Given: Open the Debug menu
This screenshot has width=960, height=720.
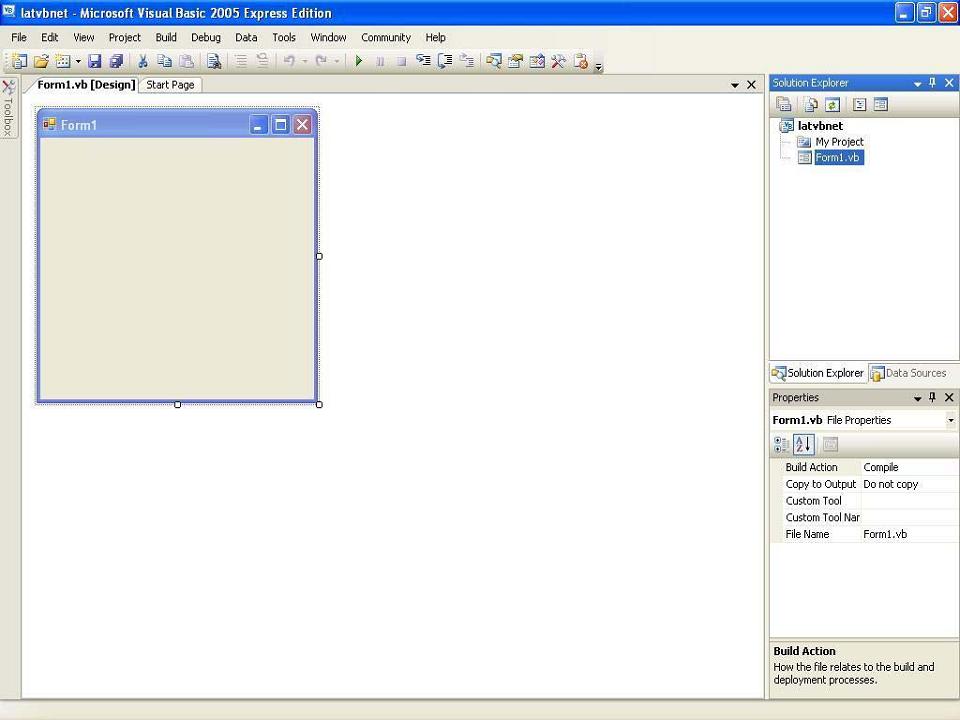Looking at the screenshot, I should pyautogui.click(x=206, y=37).
